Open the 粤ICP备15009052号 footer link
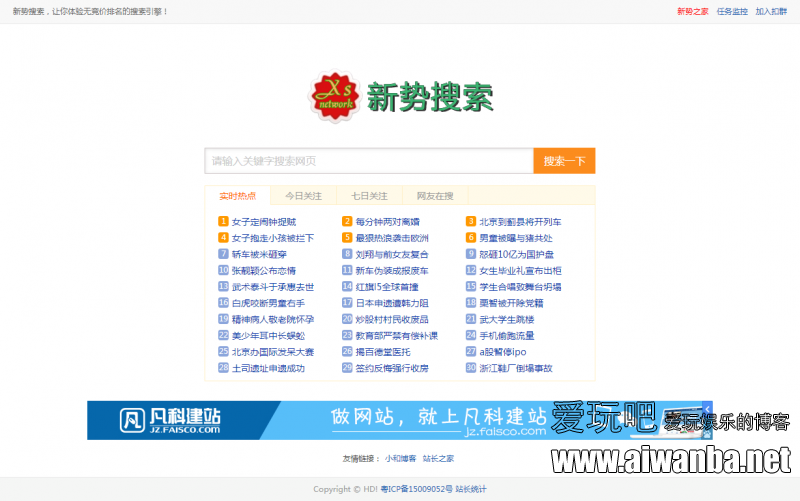800x501 pixels. tap(416, 489)
